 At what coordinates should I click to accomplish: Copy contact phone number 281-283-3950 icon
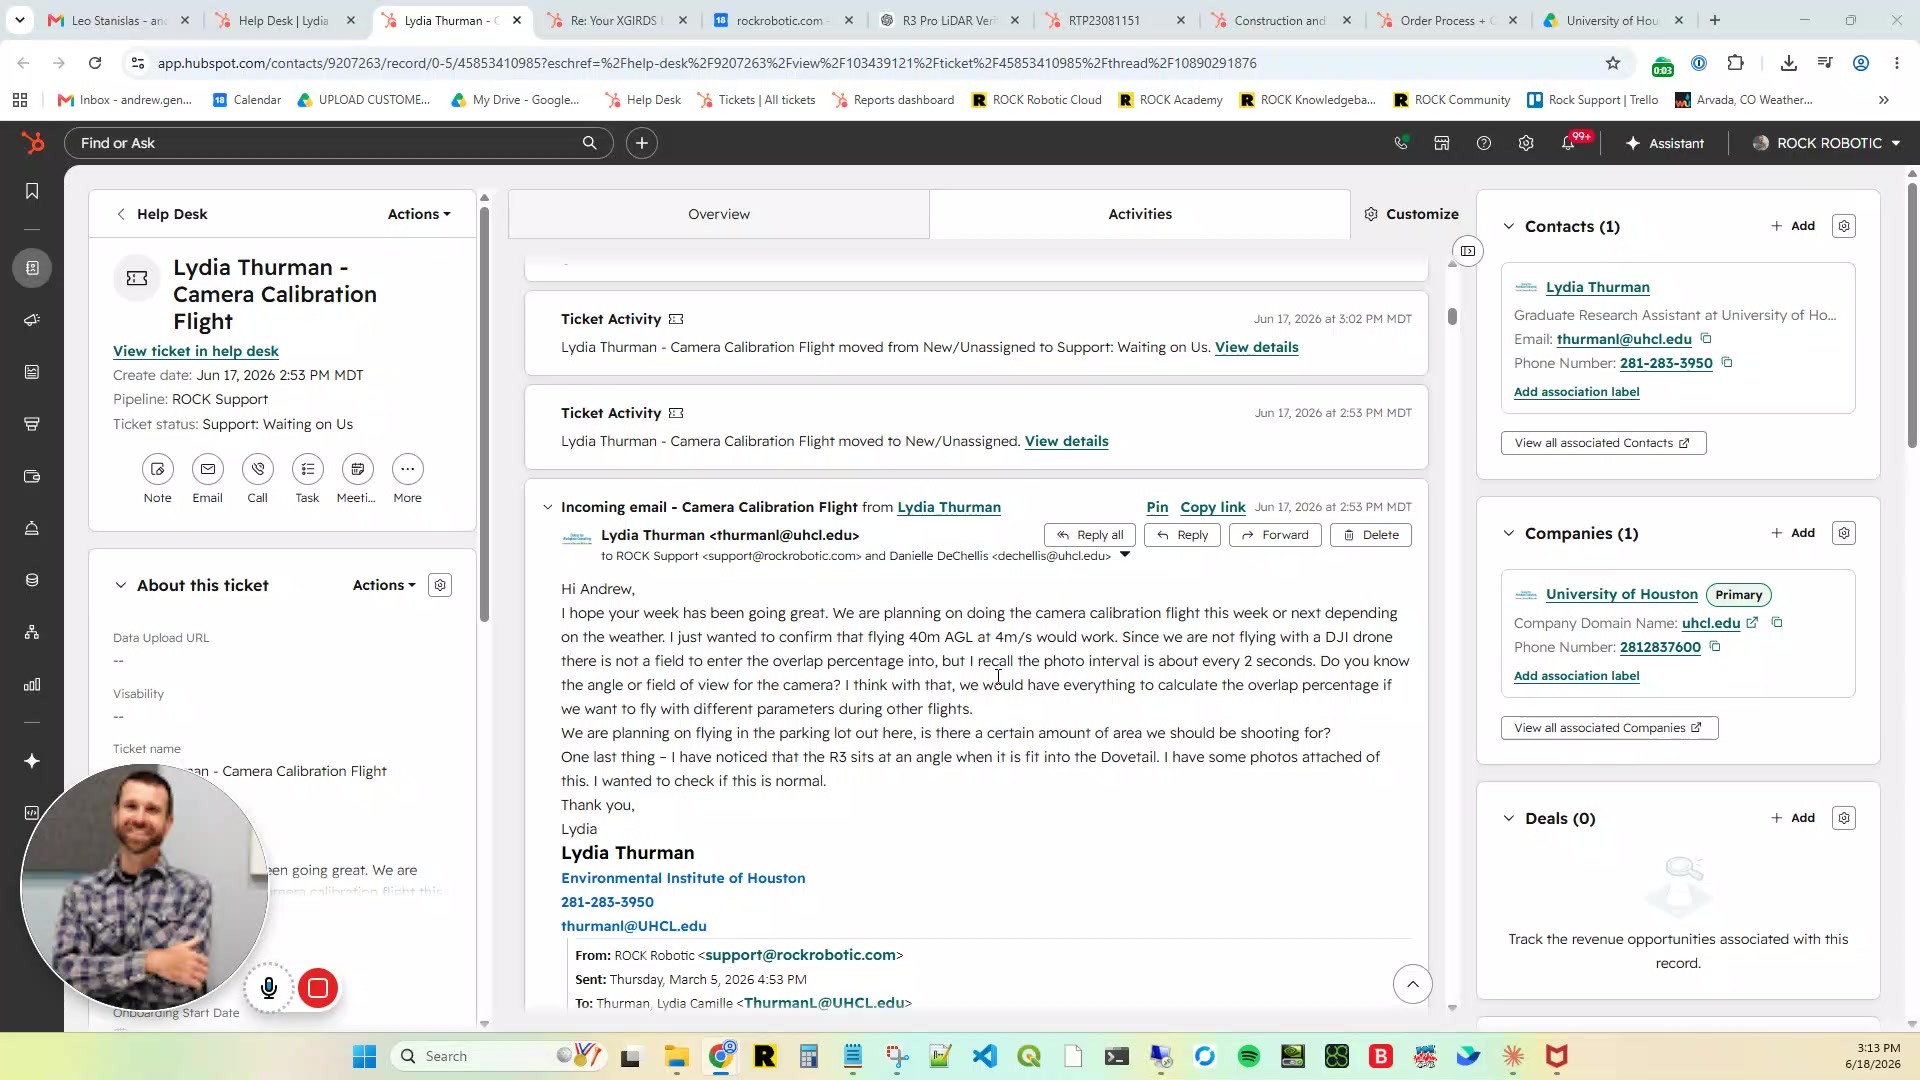1727,363
